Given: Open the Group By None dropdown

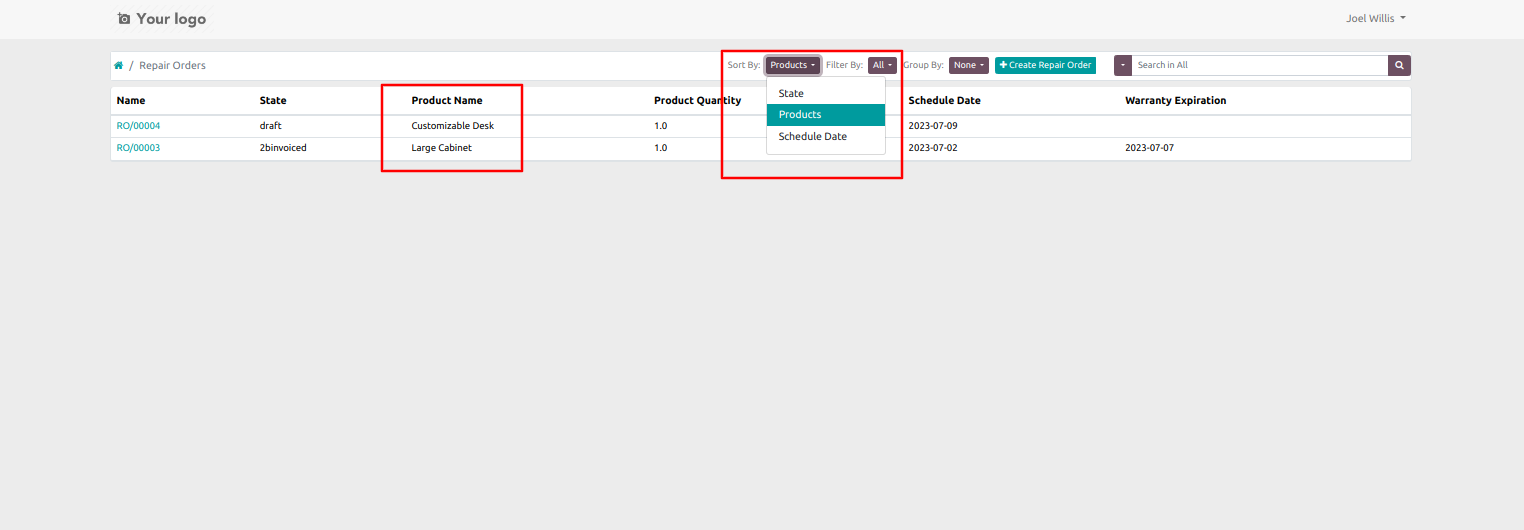Looking at the screenshot, I should pyautogui.click(x=969, y=65).
